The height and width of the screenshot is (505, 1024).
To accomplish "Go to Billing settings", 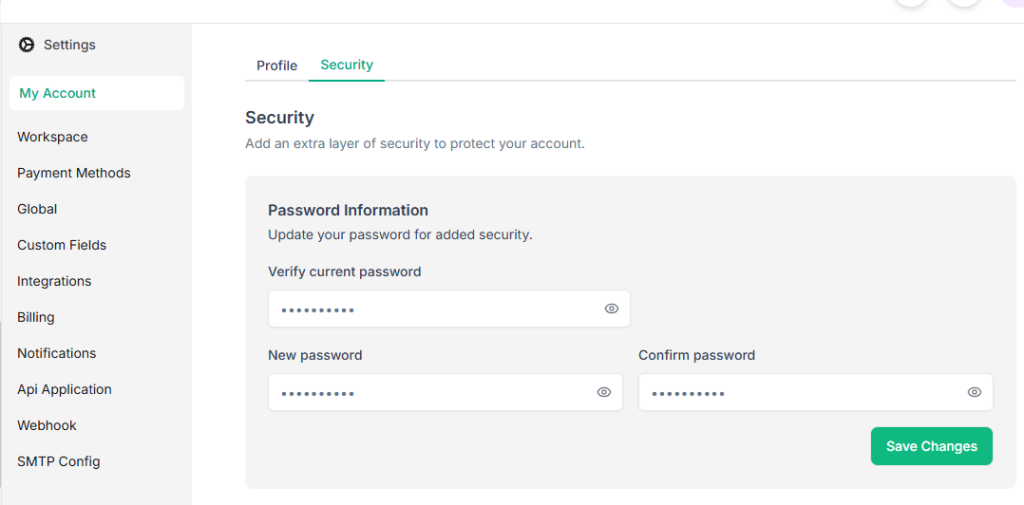I will 36,317.
